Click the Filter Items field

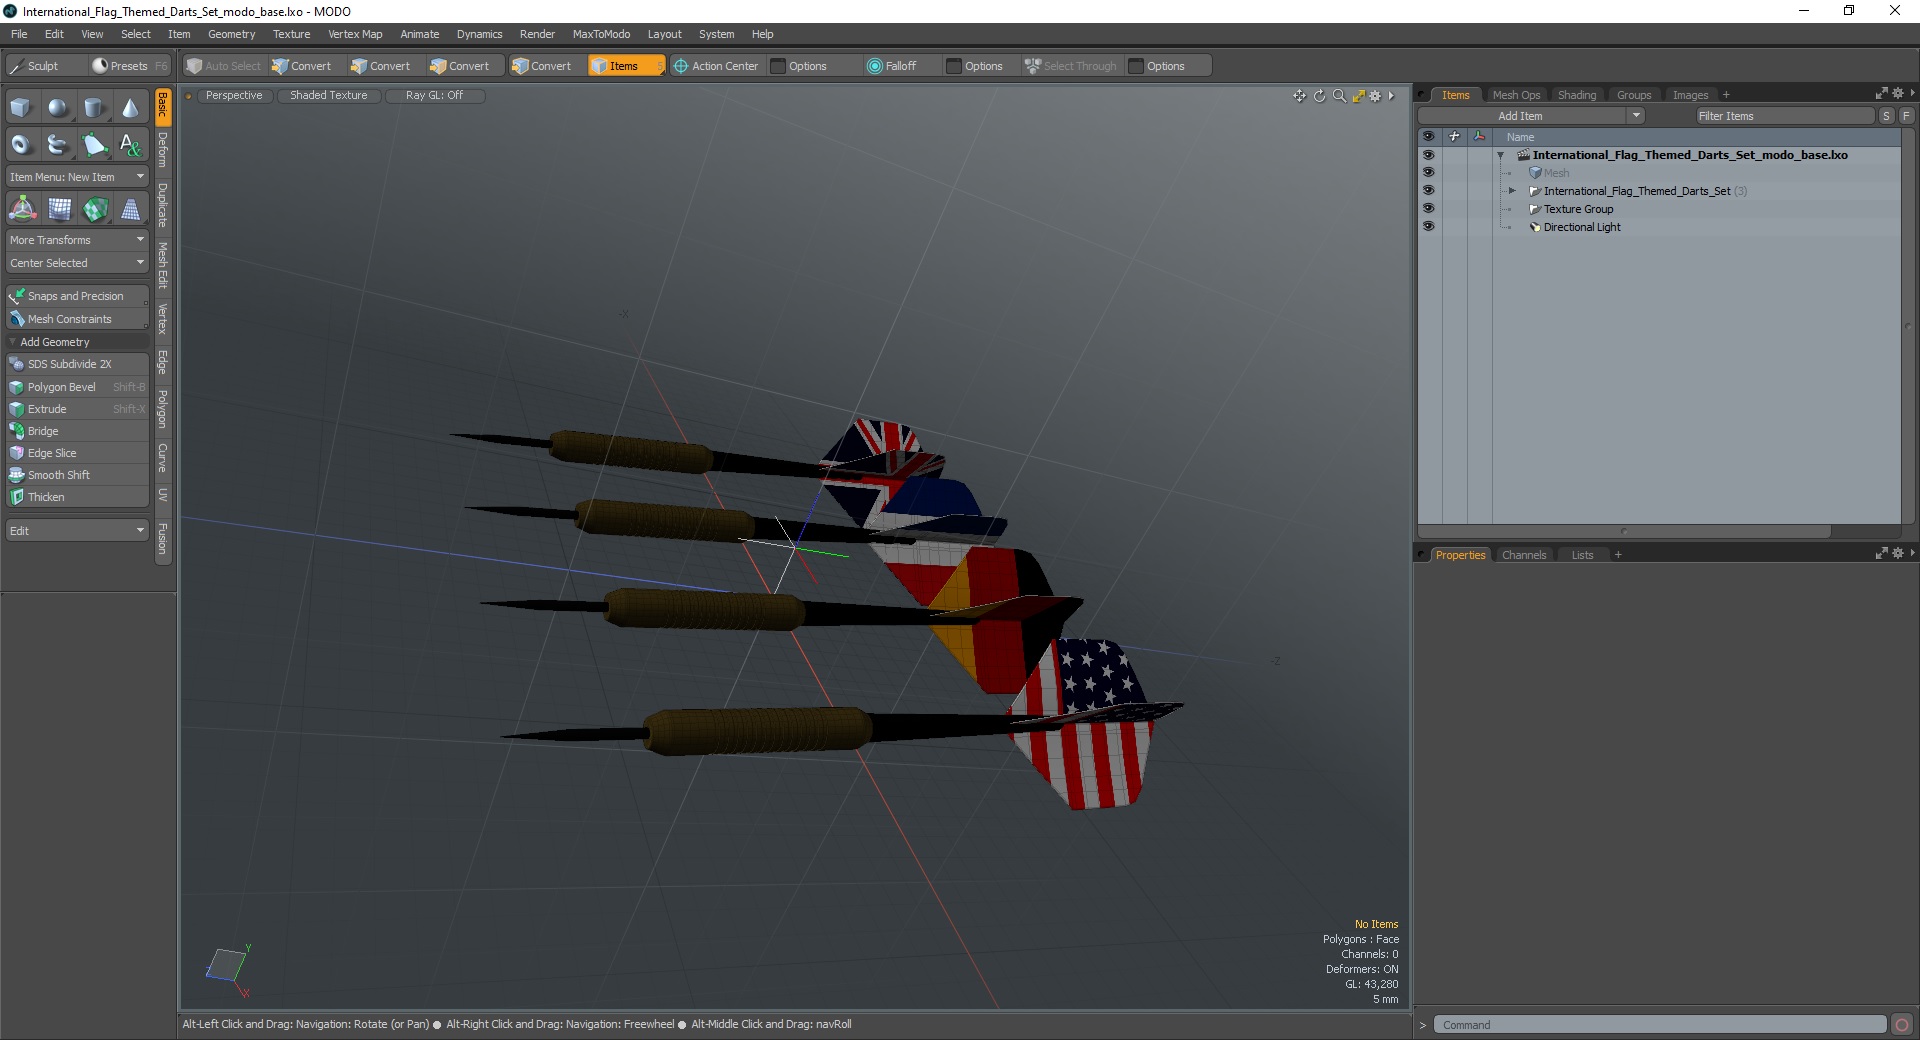[1783, 116]
